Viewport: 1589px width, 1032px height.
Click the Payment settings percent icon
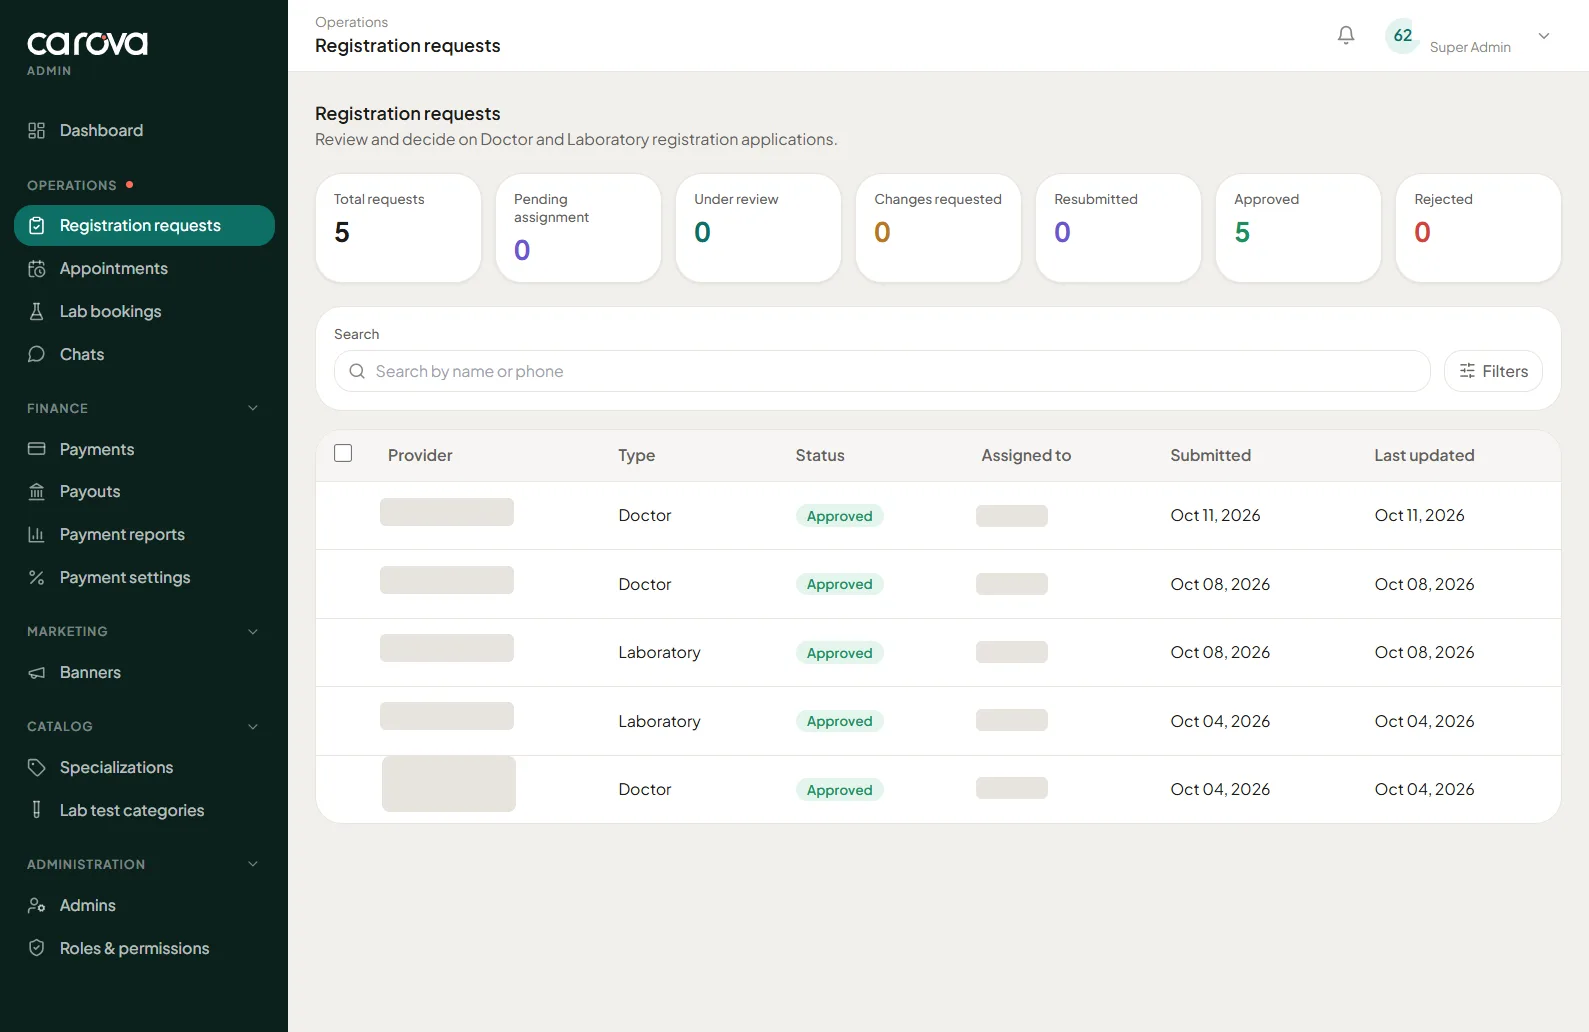(37, 577)
